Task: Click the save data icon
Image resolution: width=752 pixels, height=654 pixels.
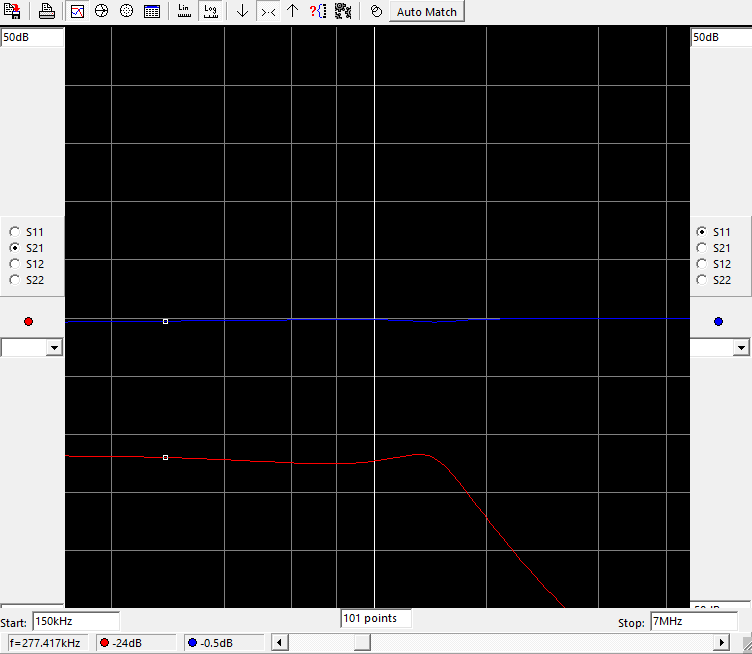Action: coord(12,11)
